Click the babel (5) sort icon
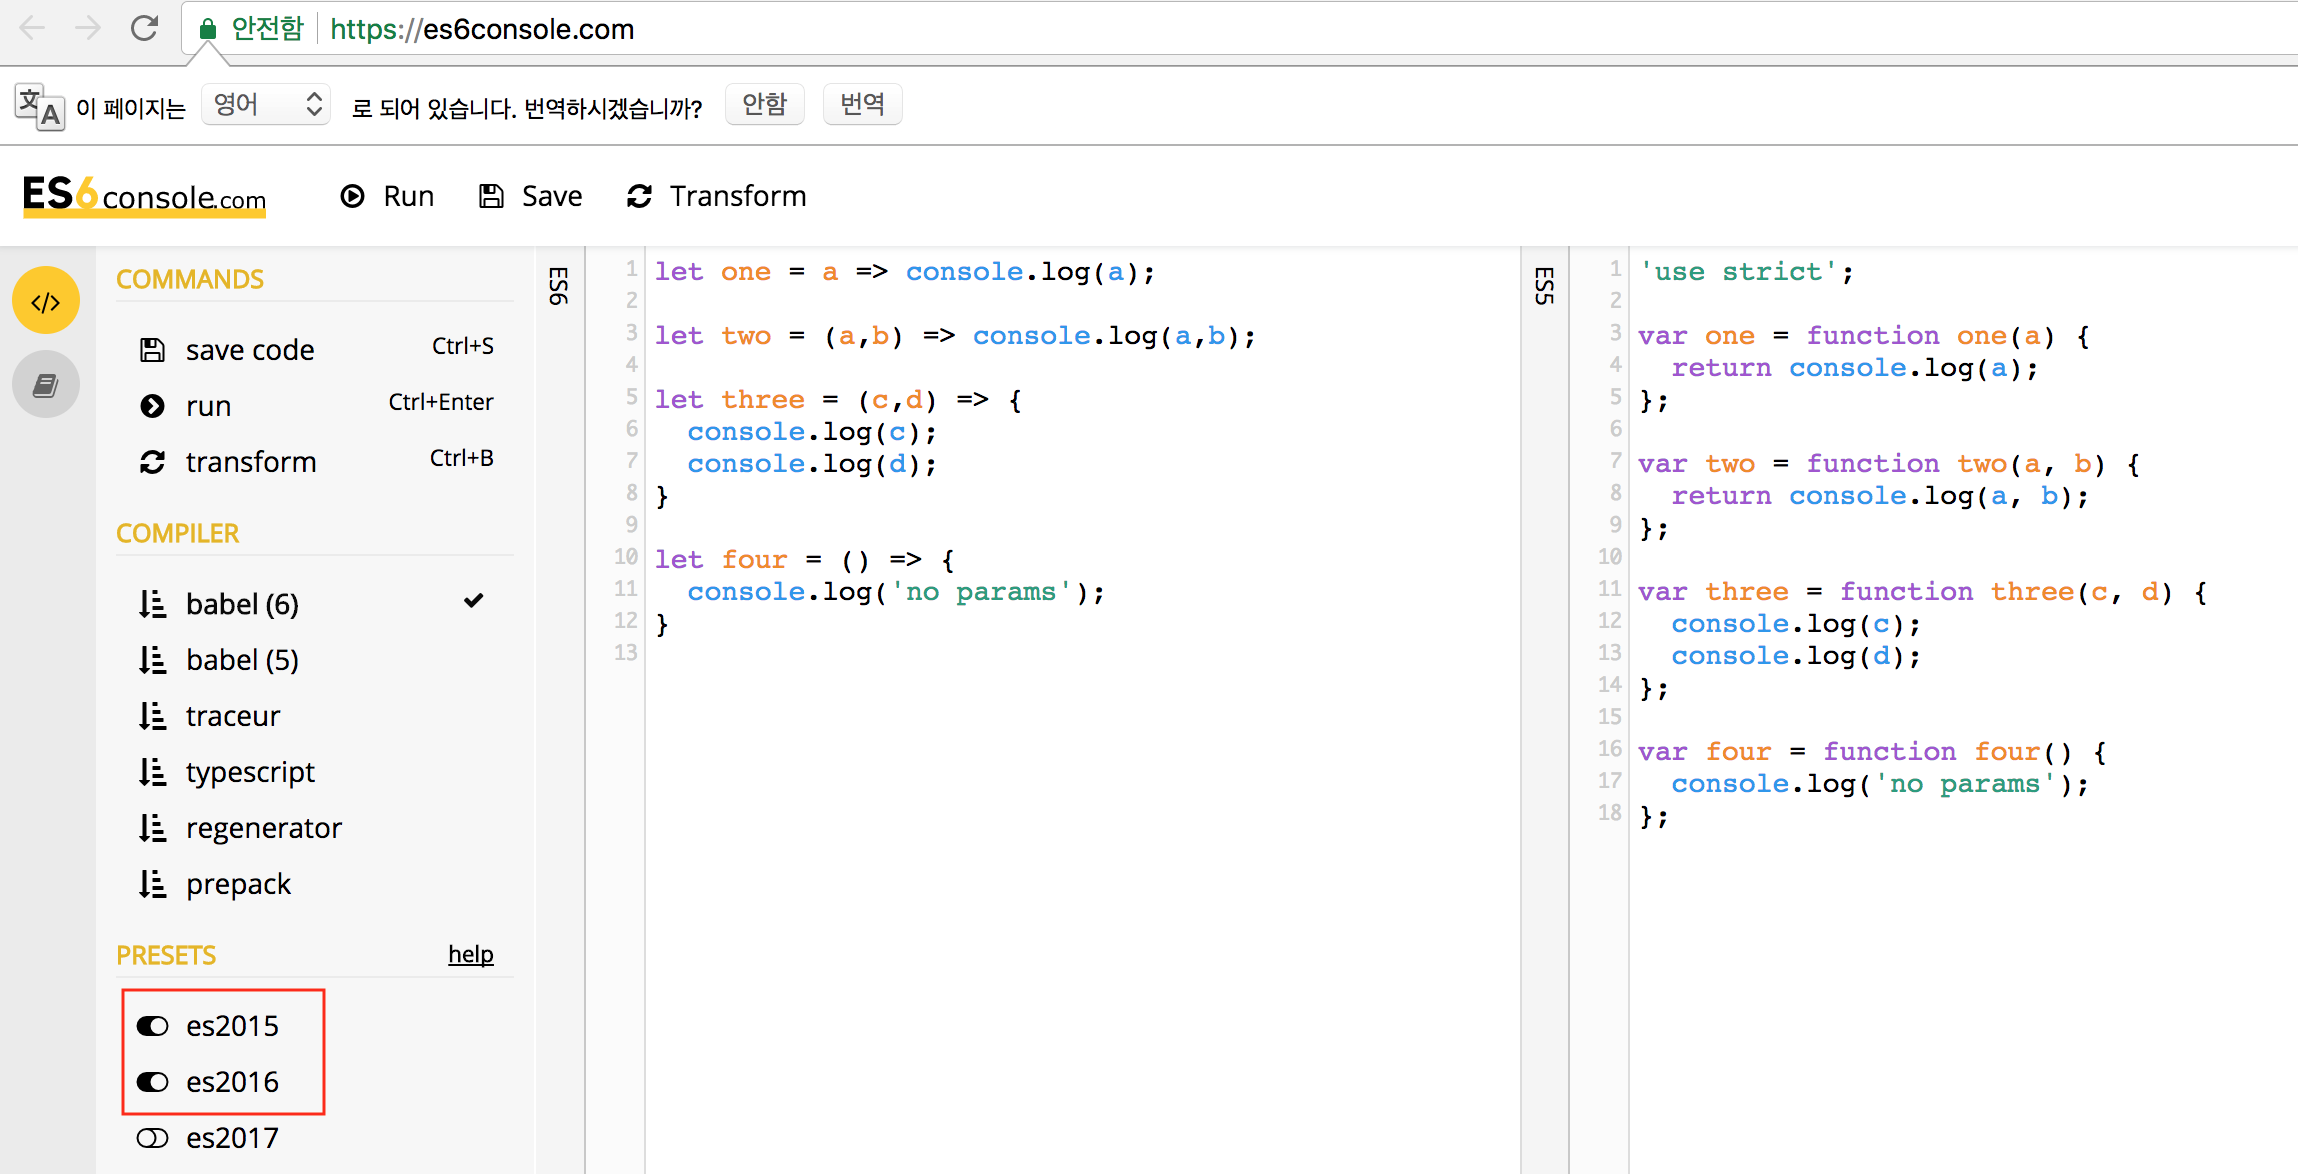Image resolution: width=2298 pixels, height=1174 pixels. tap(152, 660)
